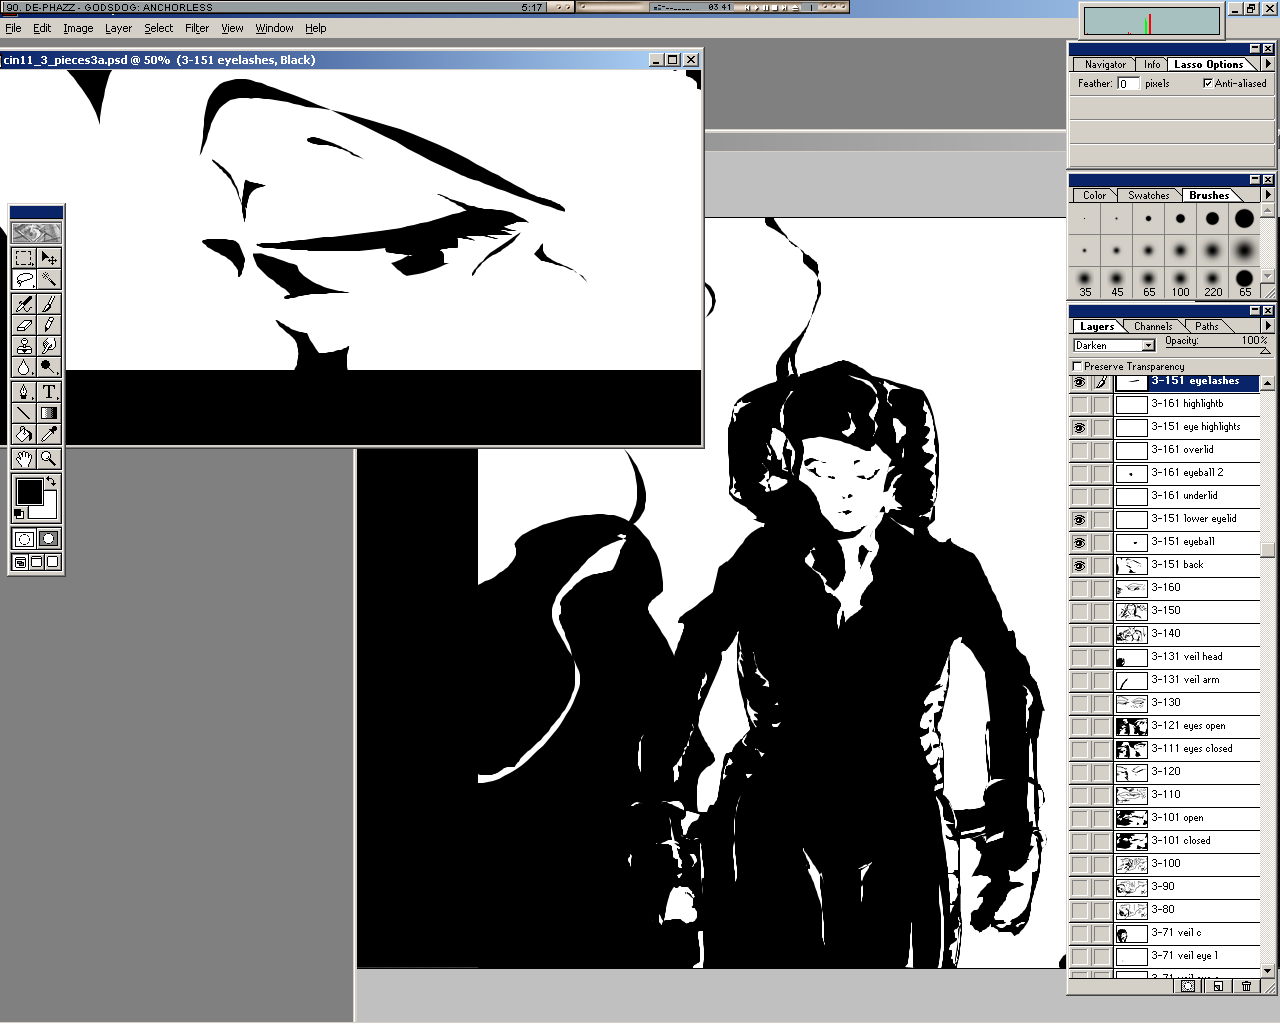Create new layer icon in Layers palette
This screenshot has height=1024, width=1280.
(x=1217, y=986)
